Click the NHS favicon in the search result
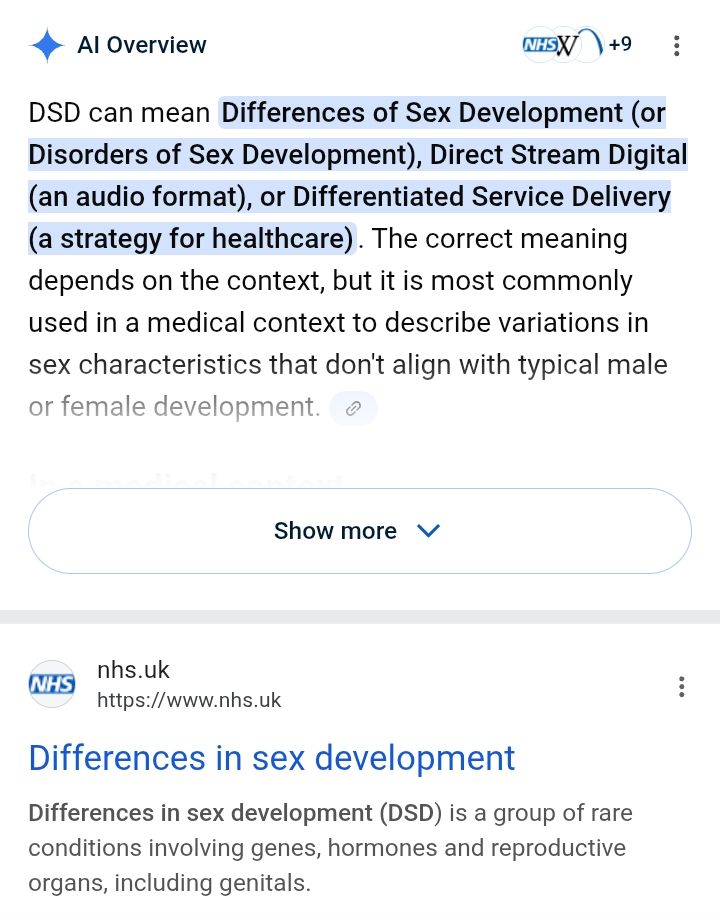The height and width of the screenshot is (915, 720). click(52, 684)
